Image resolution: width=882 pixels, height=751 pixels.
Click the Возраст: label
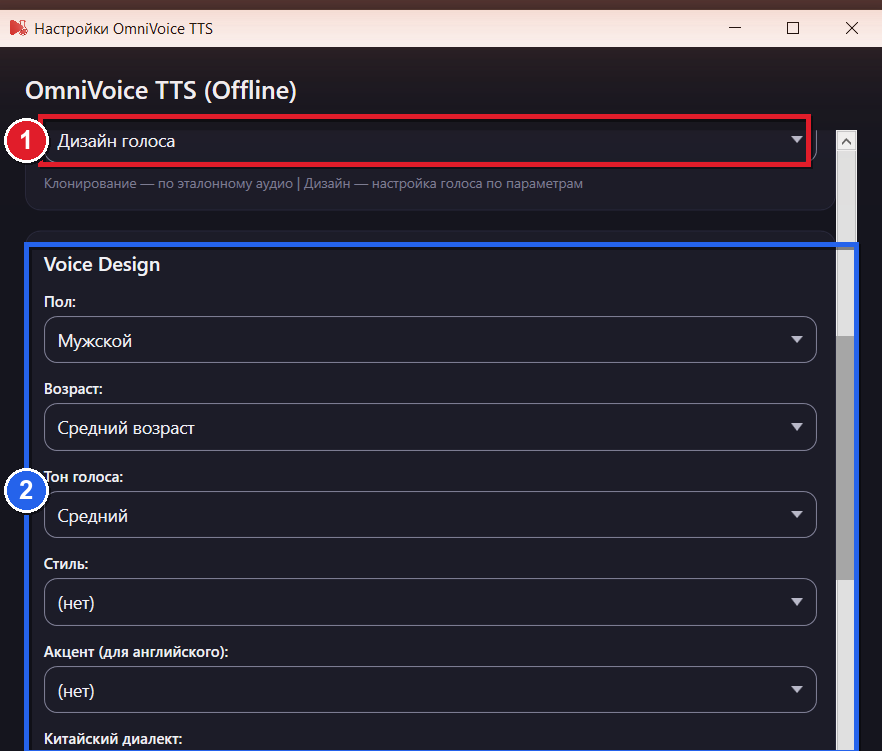pos(73,389)
